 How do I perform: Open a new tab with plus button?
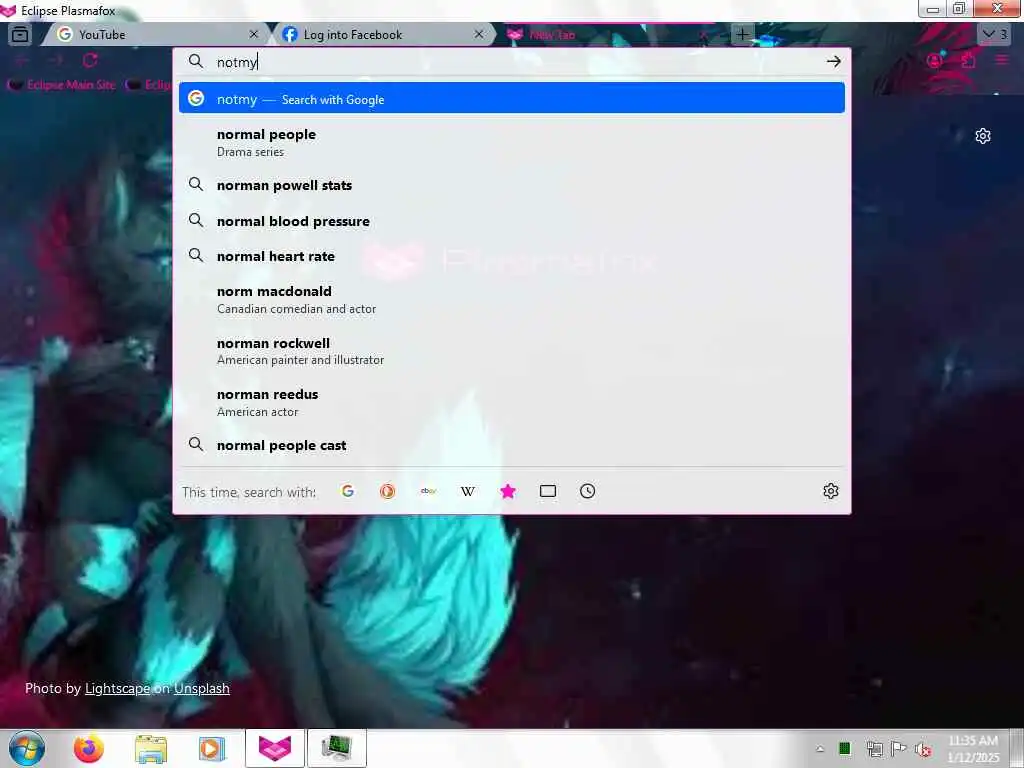[743, 34]
